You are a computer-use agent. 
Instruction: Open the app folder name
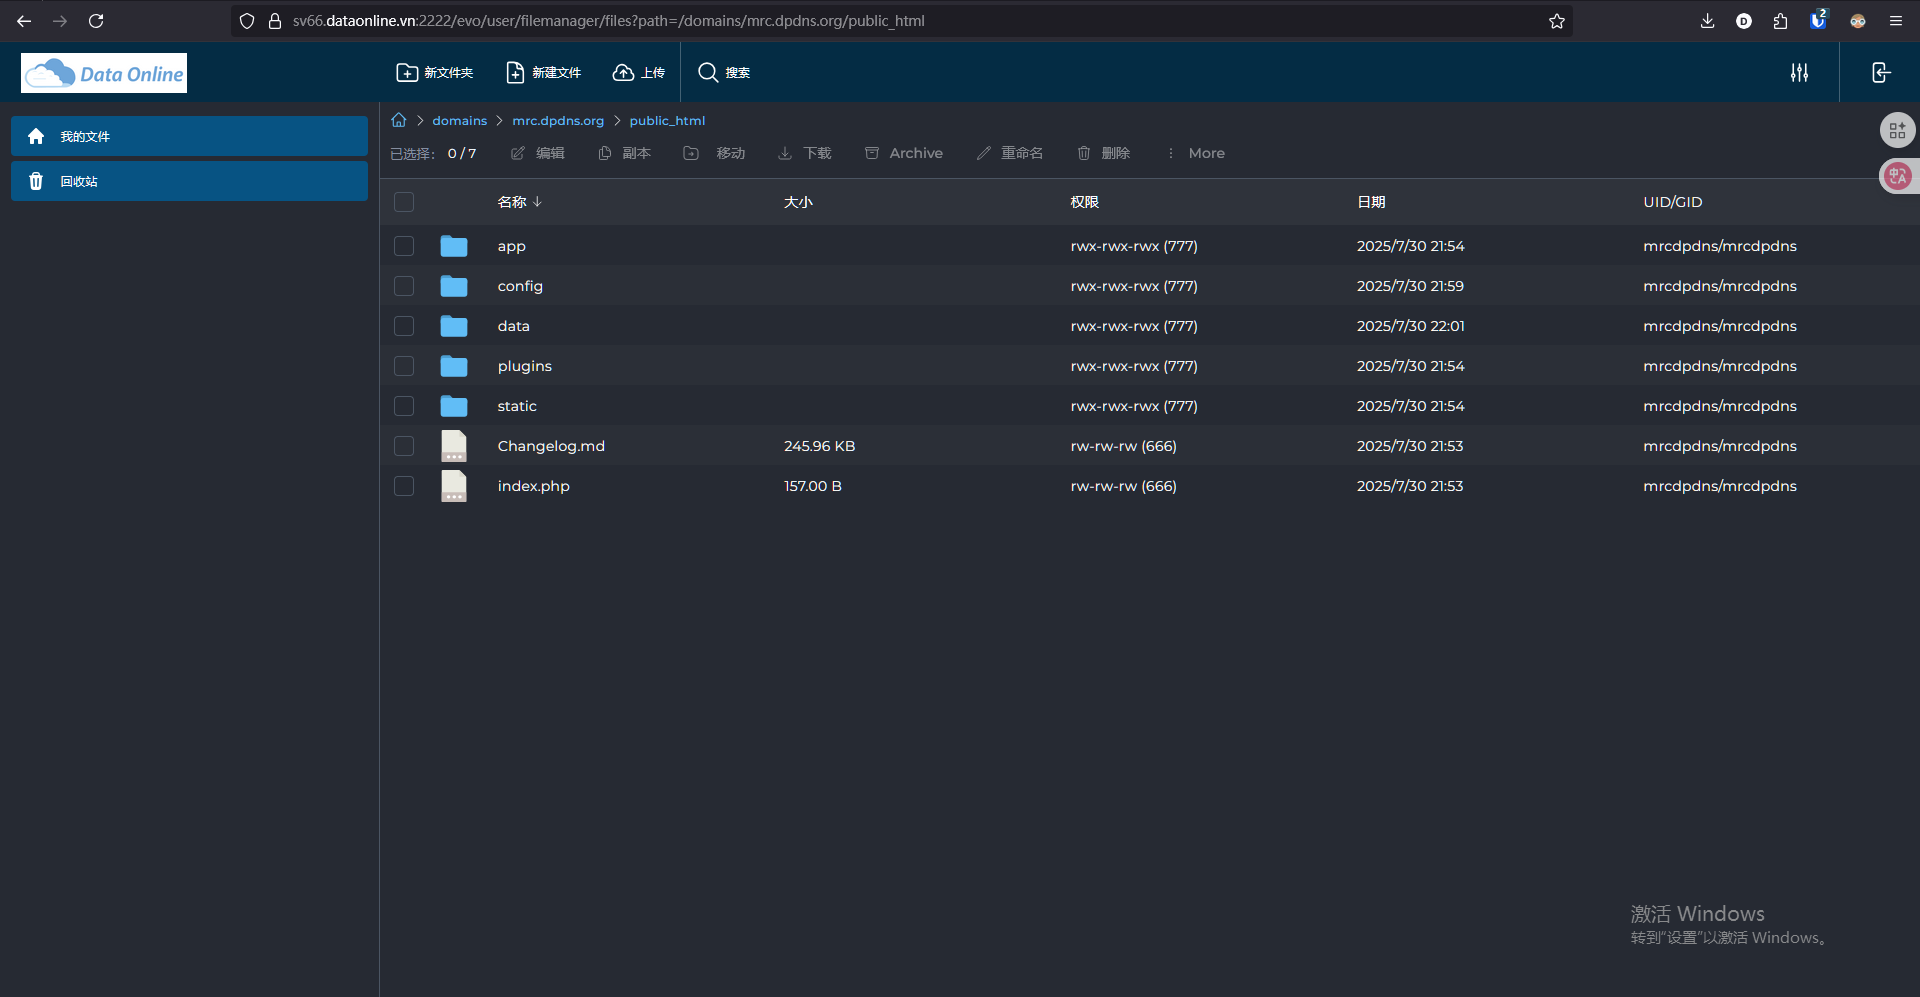point(511,246)
